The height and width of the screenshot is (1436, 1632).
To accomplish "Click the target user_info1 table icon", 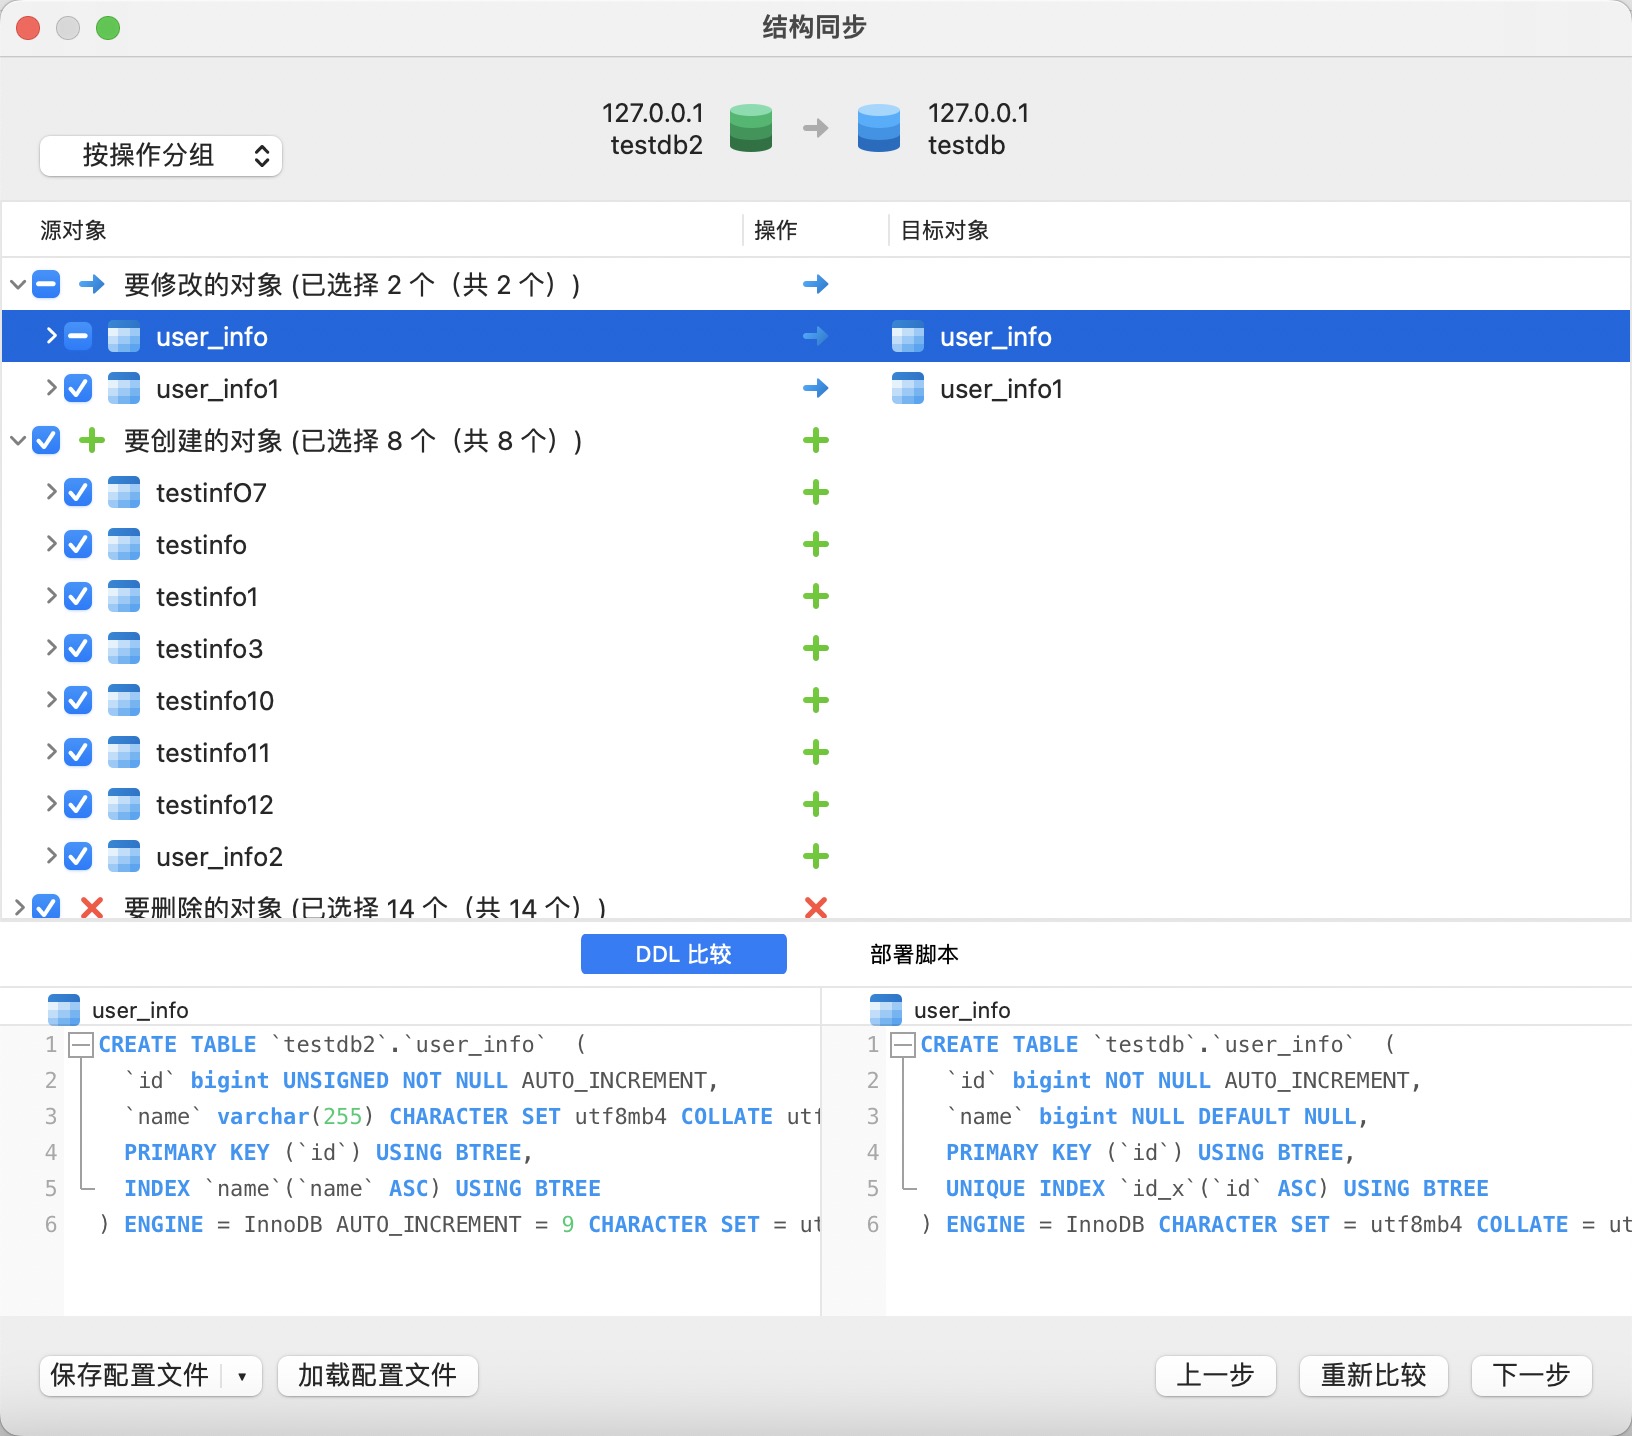I will coord(908,388).
